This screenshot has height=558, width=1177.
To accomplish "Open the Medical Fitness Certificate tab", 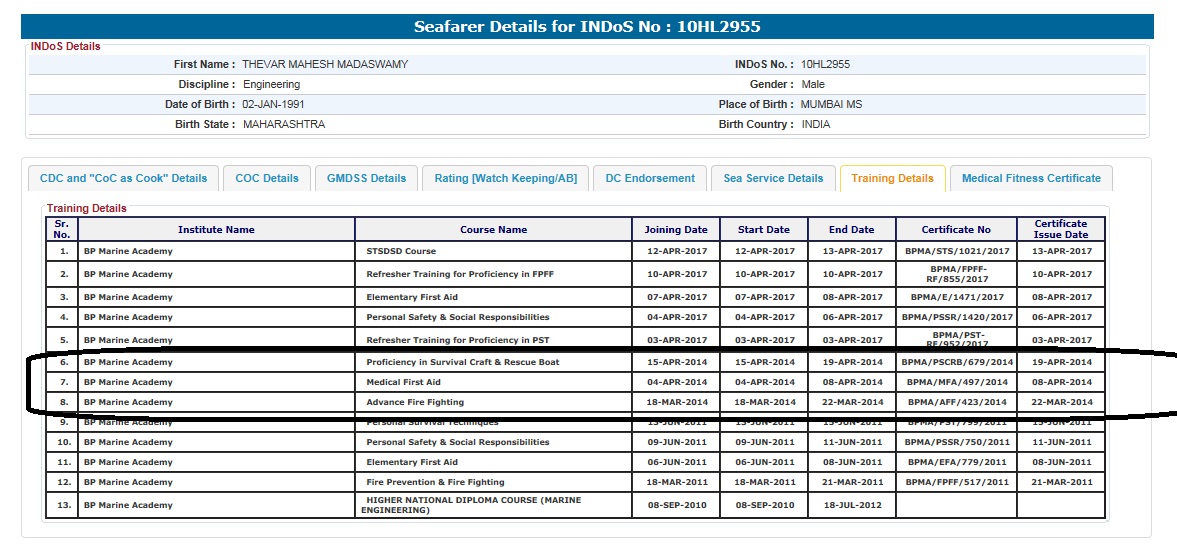I will pyautogui.click(x=1031, y=178).
